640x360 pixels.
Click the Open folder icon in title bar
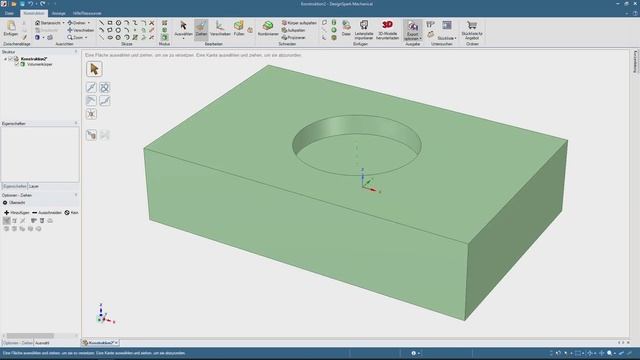coord(13,4)
